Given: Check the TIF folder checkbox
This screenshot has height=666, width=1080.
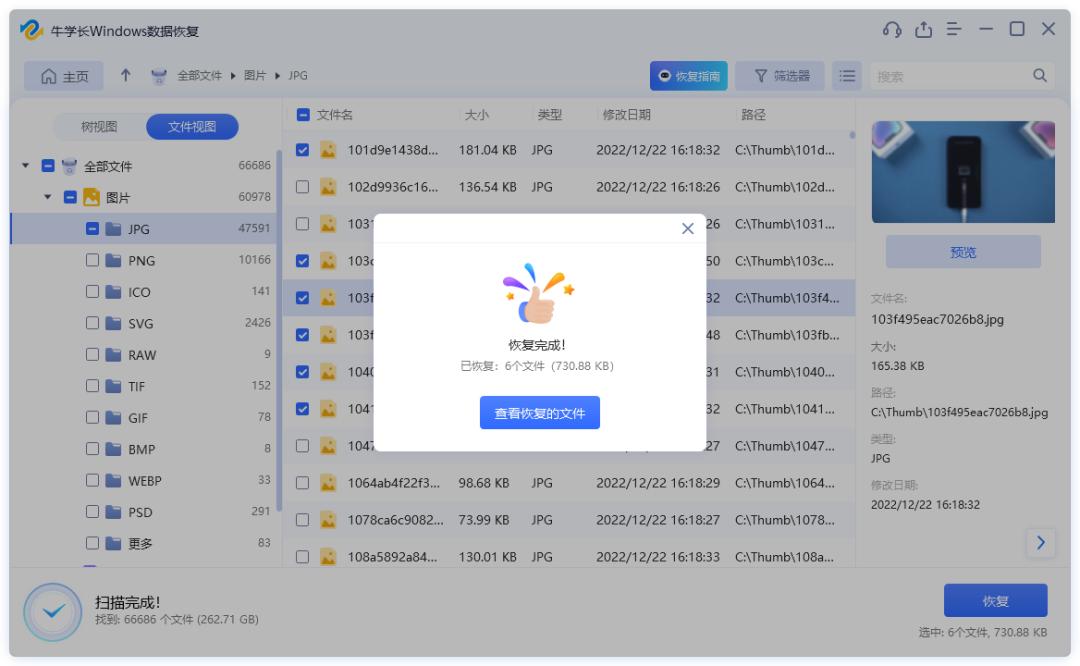Looking at the screenshot, I should pos(92,386).
